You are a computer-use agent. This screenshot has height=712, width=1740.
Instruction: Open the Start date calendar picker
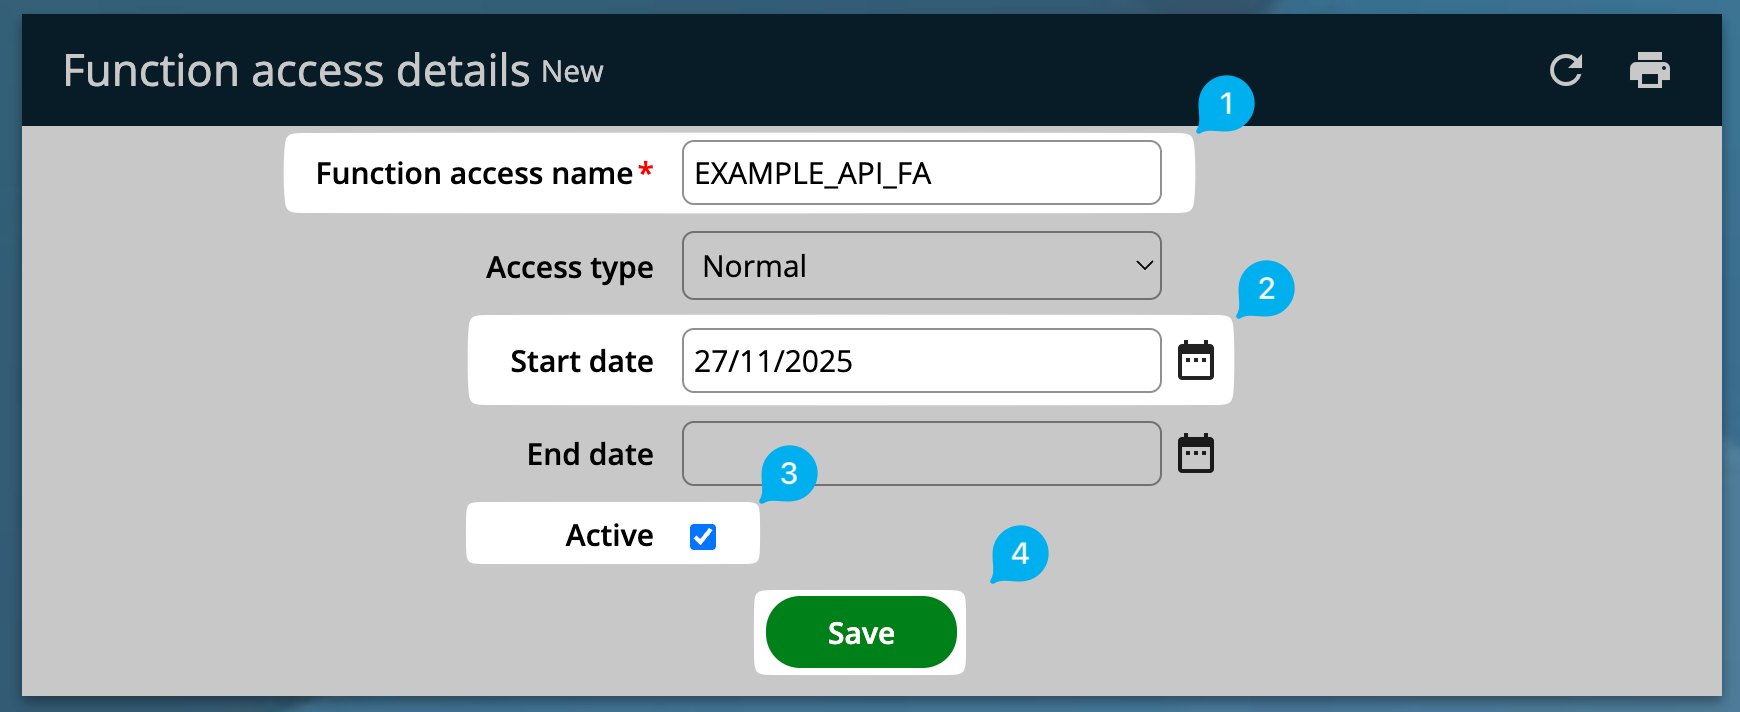(x=1195, y=361)
